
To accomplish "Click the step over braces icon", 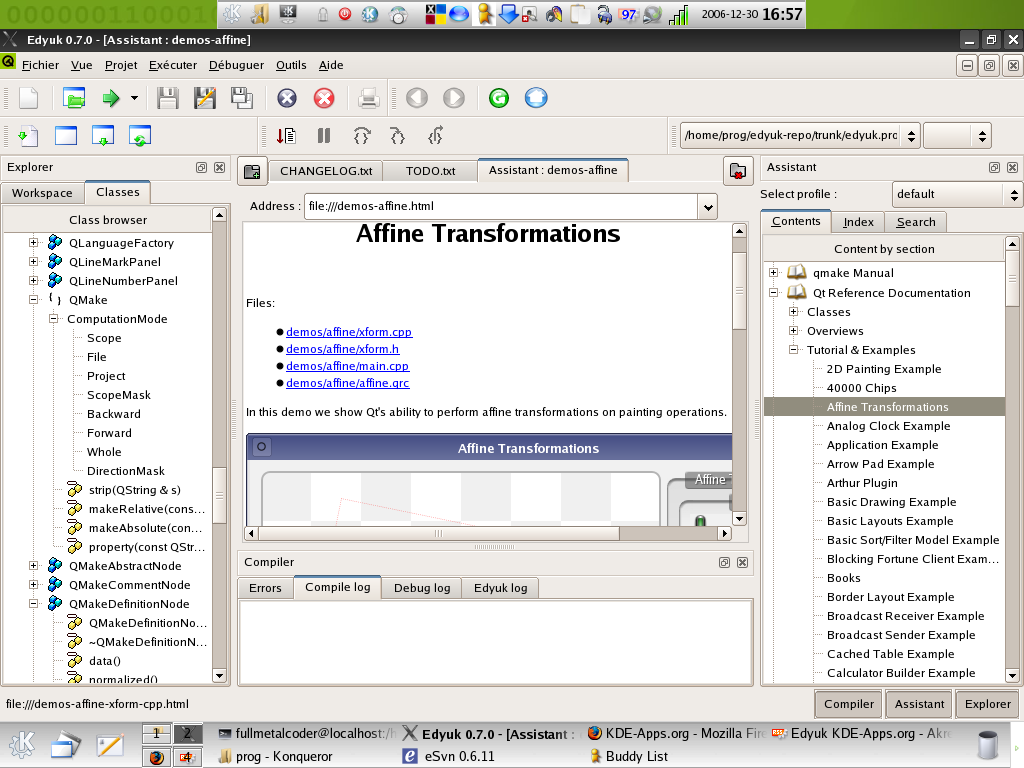I will click(362, 136).
